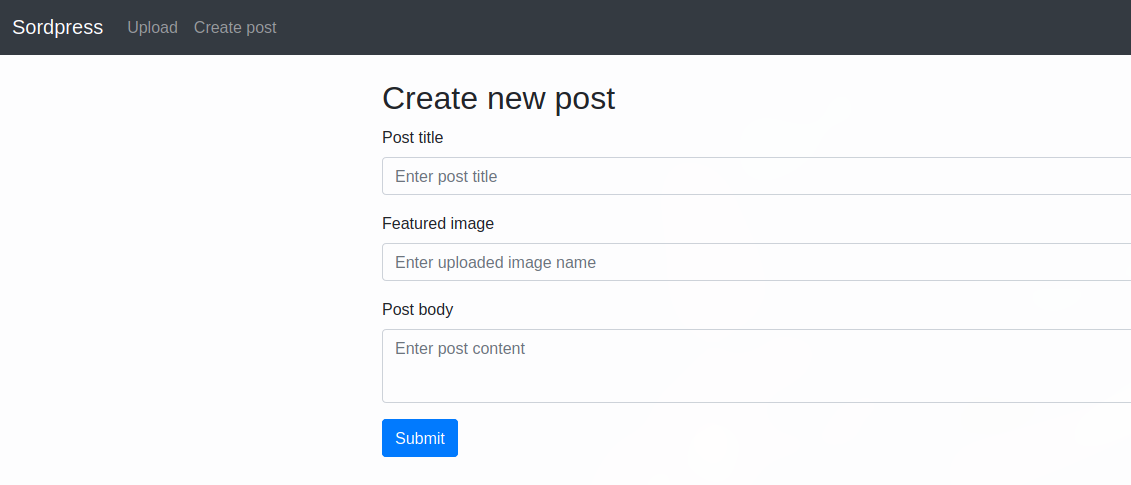Image resolution: width=1131 pixels, height=485 pixels.
Task: Go to the Upload page
Action: click(x=152, y=27)
